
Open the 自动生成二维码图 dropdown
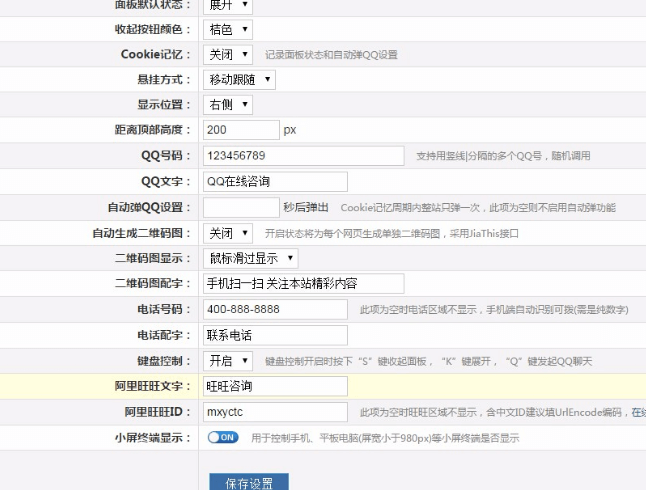click(x=227, y=233)
